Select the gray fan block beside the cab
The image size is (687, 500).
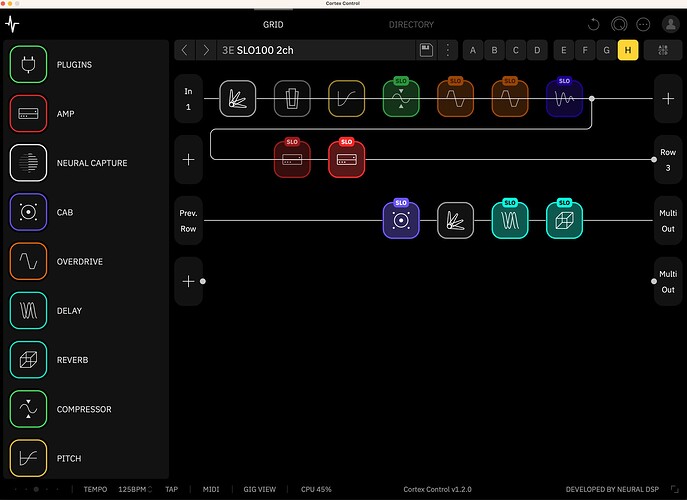(x=455, y=220)
